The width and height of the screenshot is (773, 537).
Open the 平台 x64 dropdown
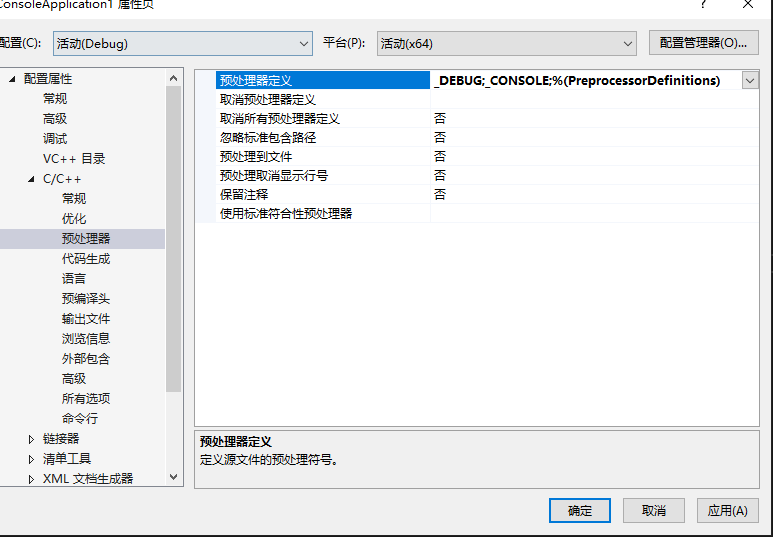coord(506,43)
